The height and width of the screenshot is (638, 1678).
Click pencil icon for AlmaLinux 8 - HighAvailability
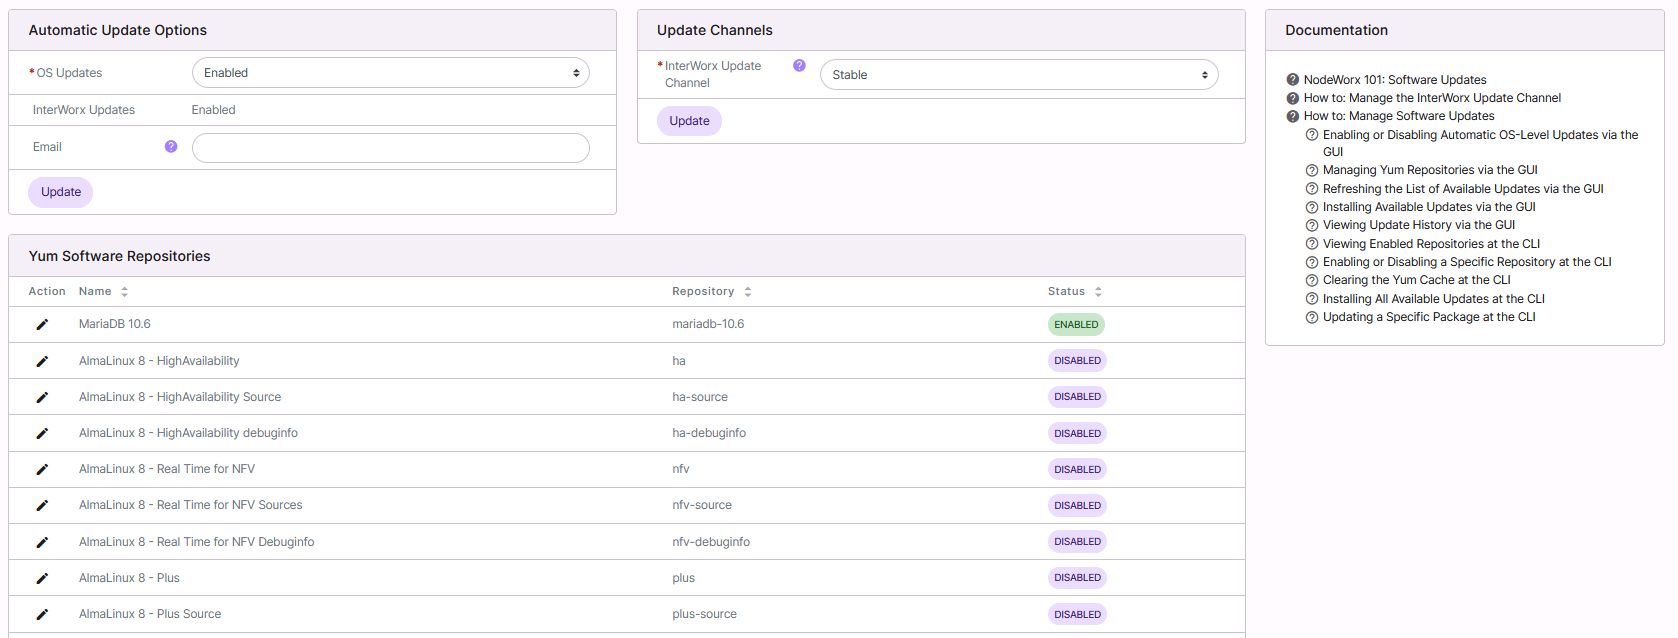(42, 361)
